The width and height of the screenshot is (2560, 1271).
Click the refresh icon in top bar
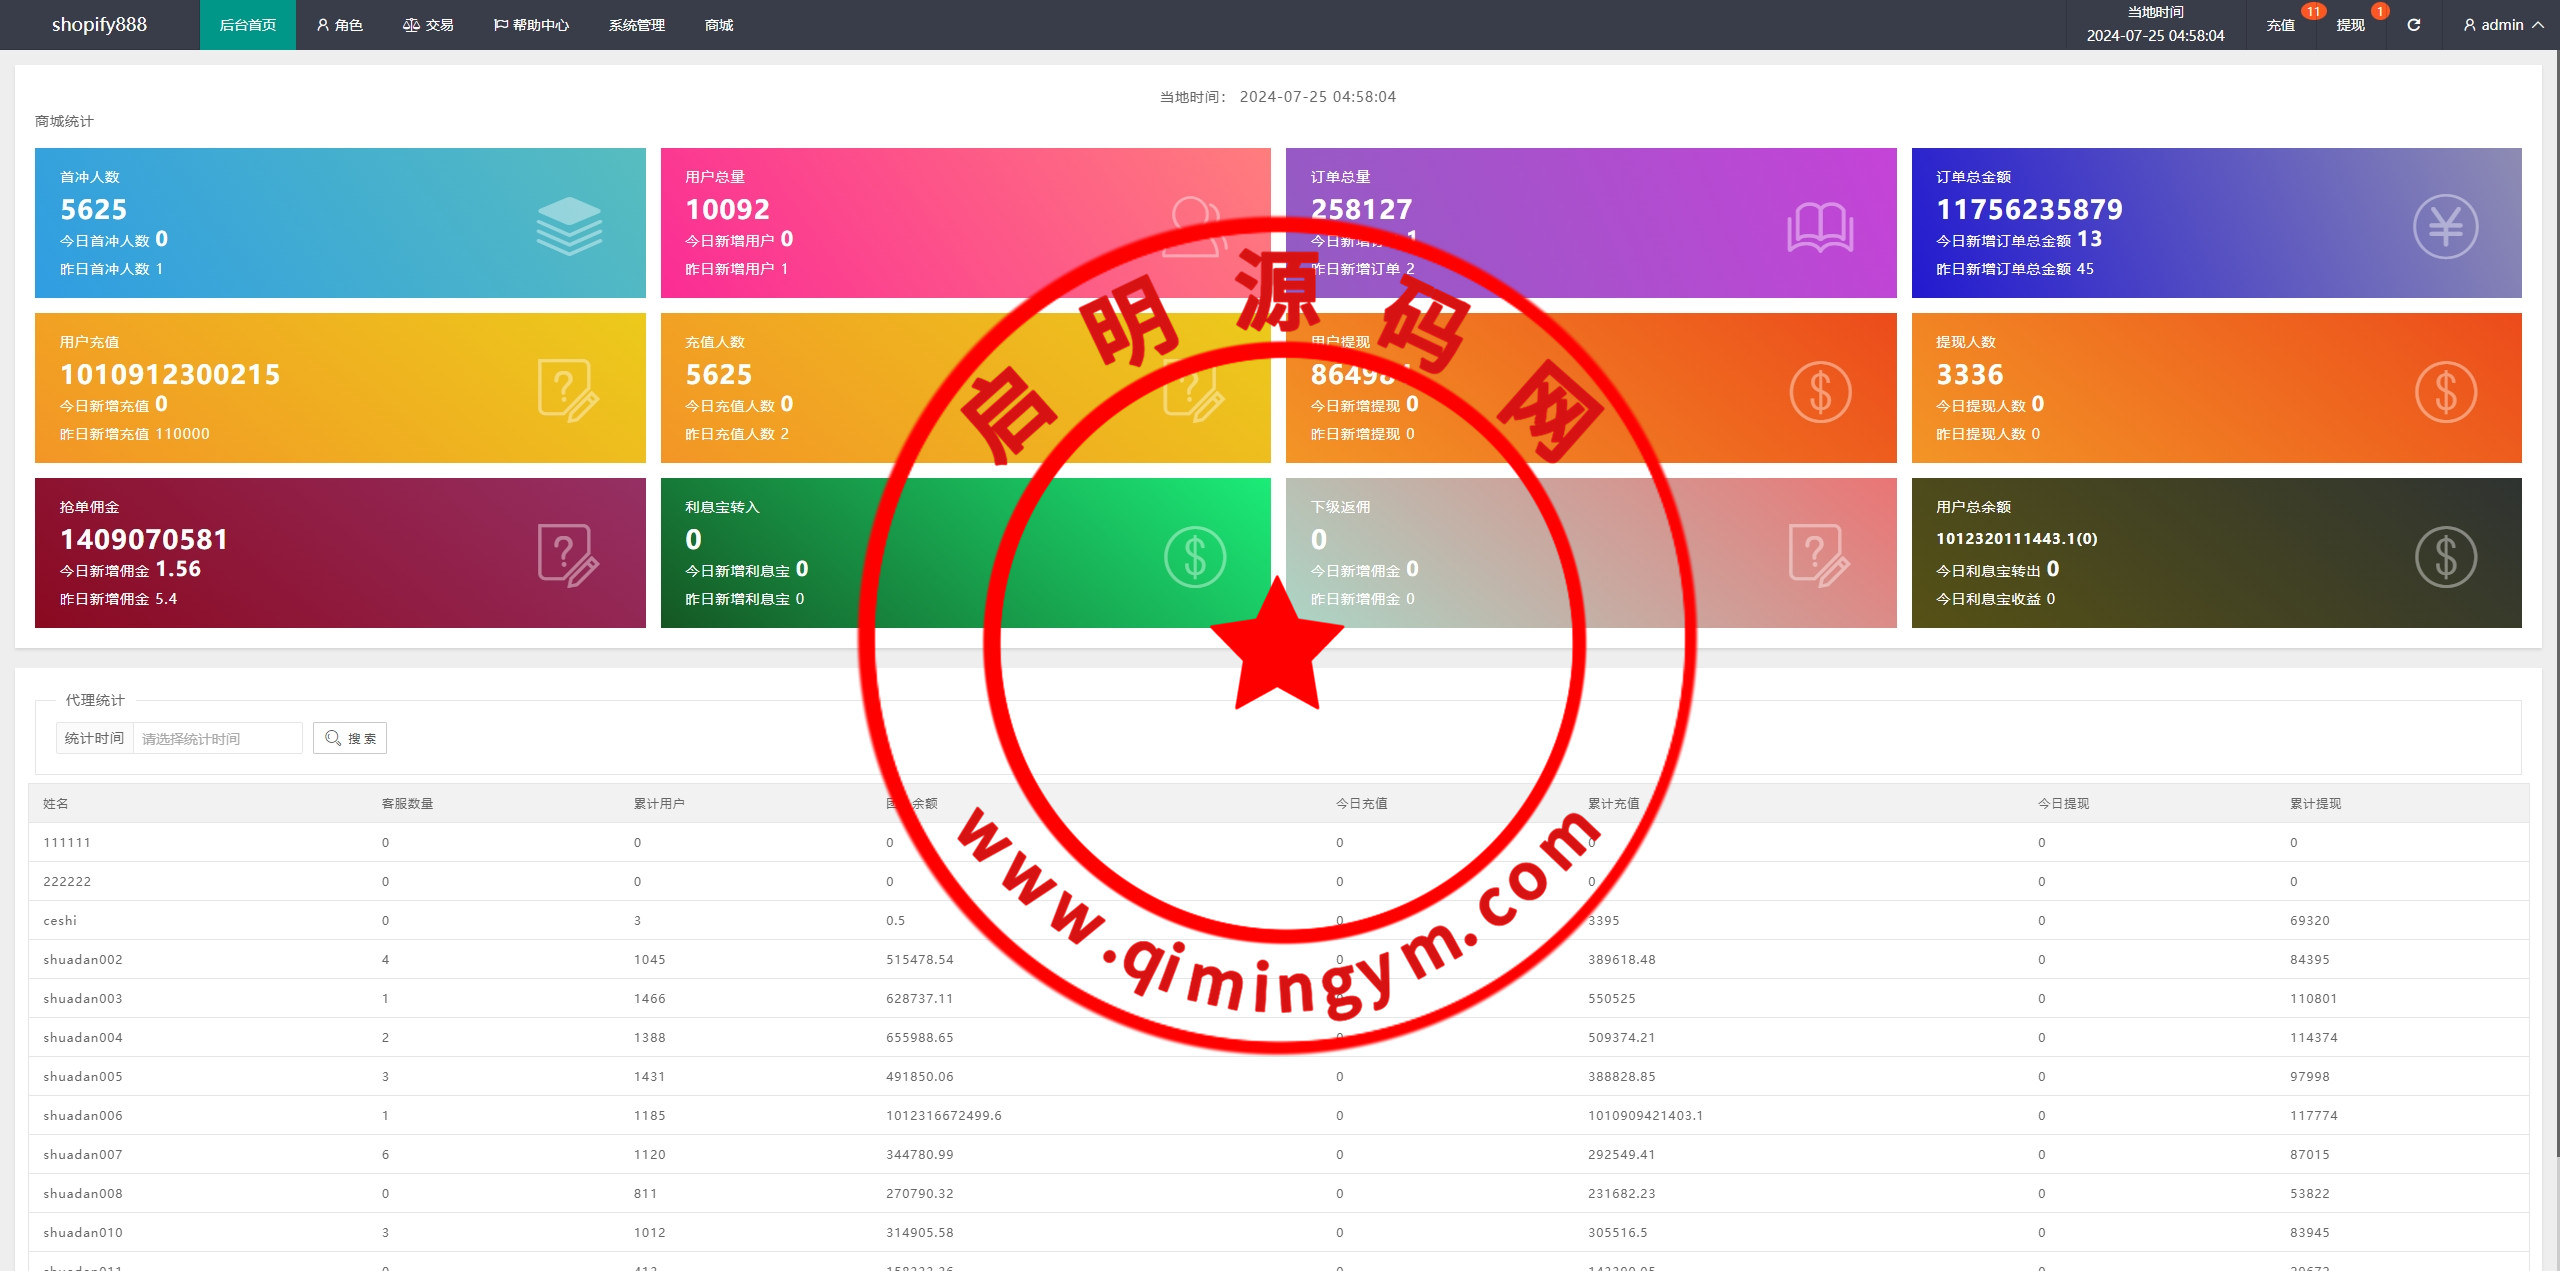[x=2413, y=25]
